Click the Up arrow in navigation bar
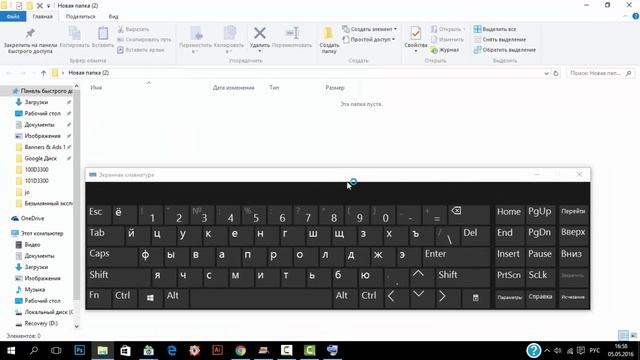Image resolution: width=640 pixels, height=360 pixels. 43,73
